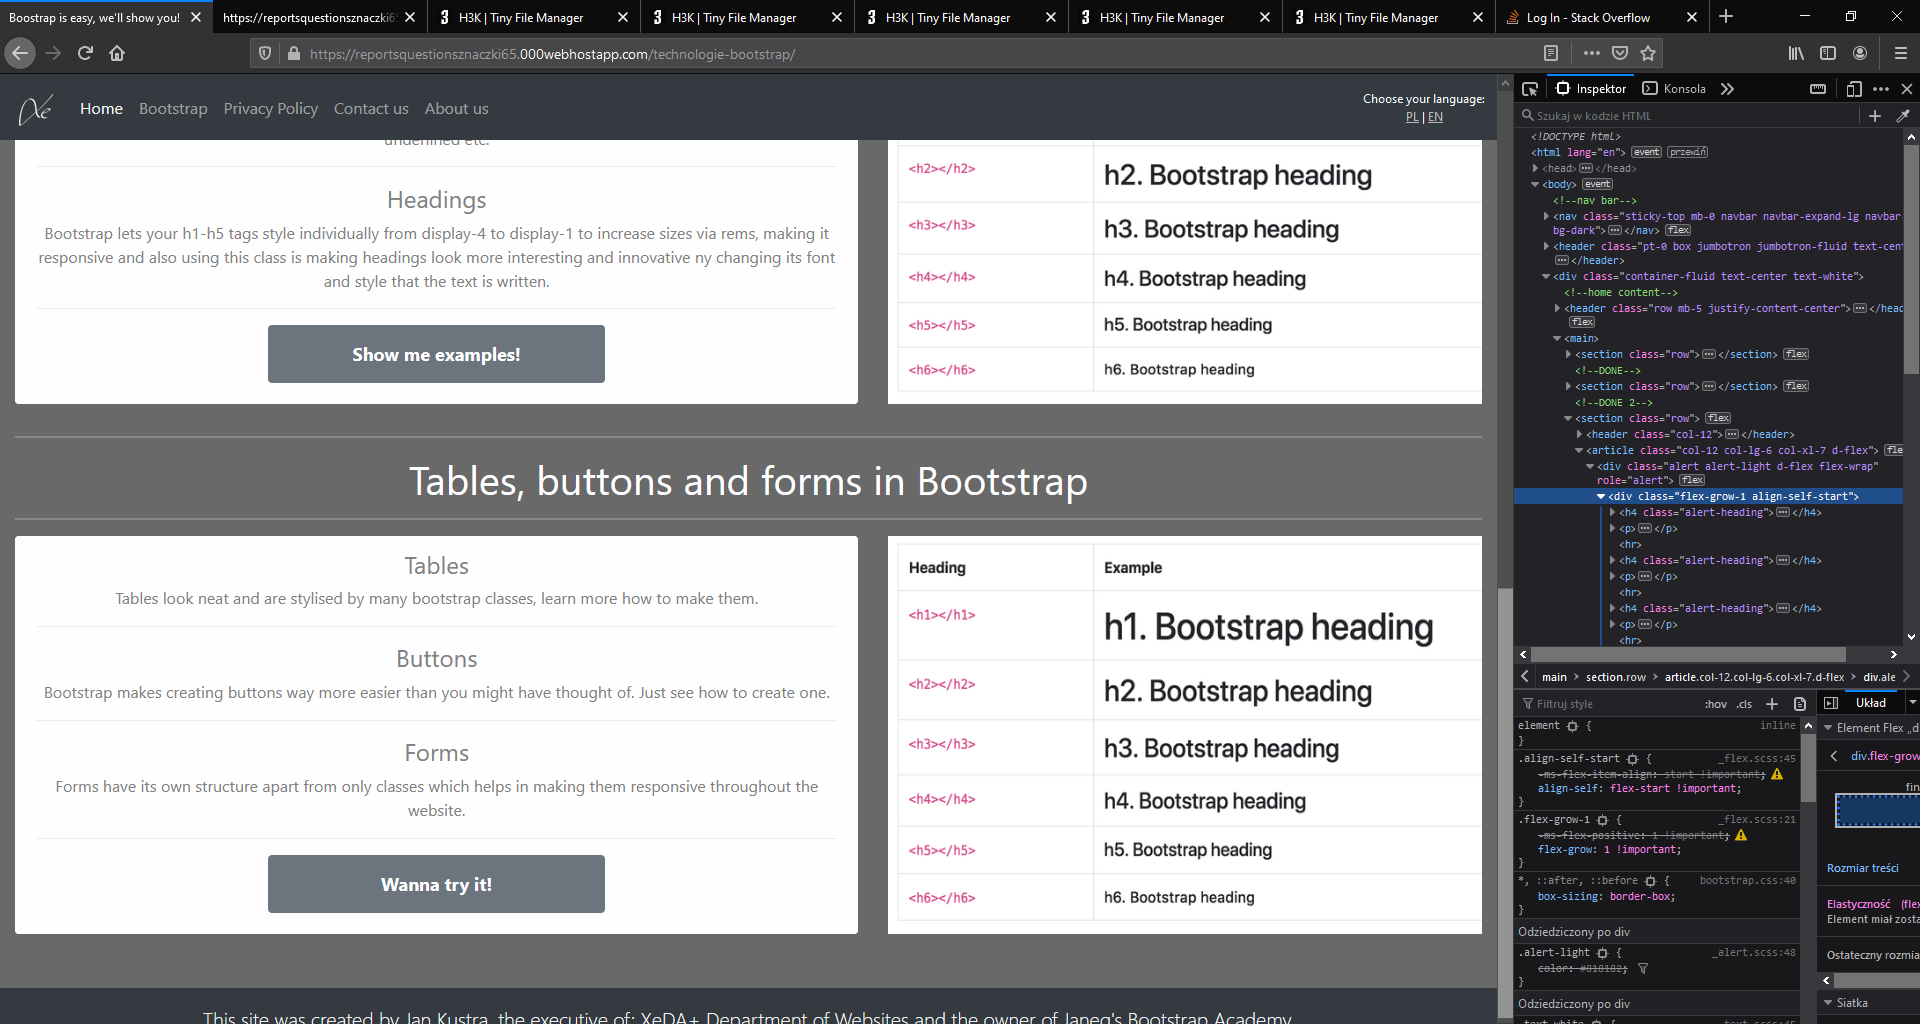Toggle flex badge on div alert-light role=alert

(x=1692, y=480)
